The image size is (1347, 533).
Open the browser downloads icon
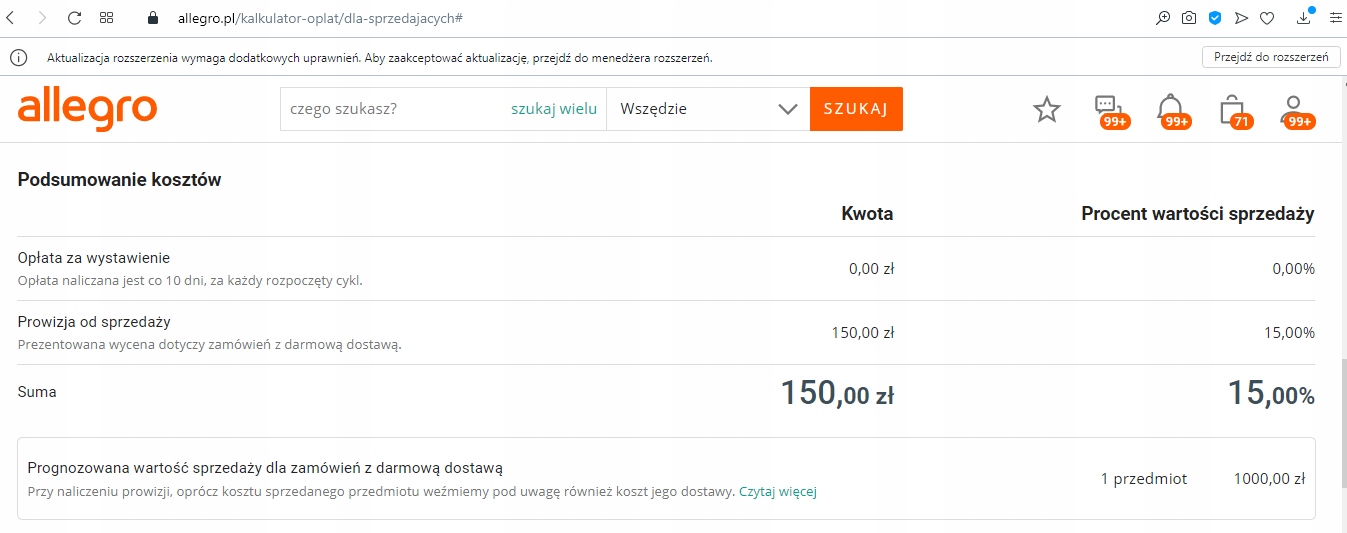coord(1305,17)
